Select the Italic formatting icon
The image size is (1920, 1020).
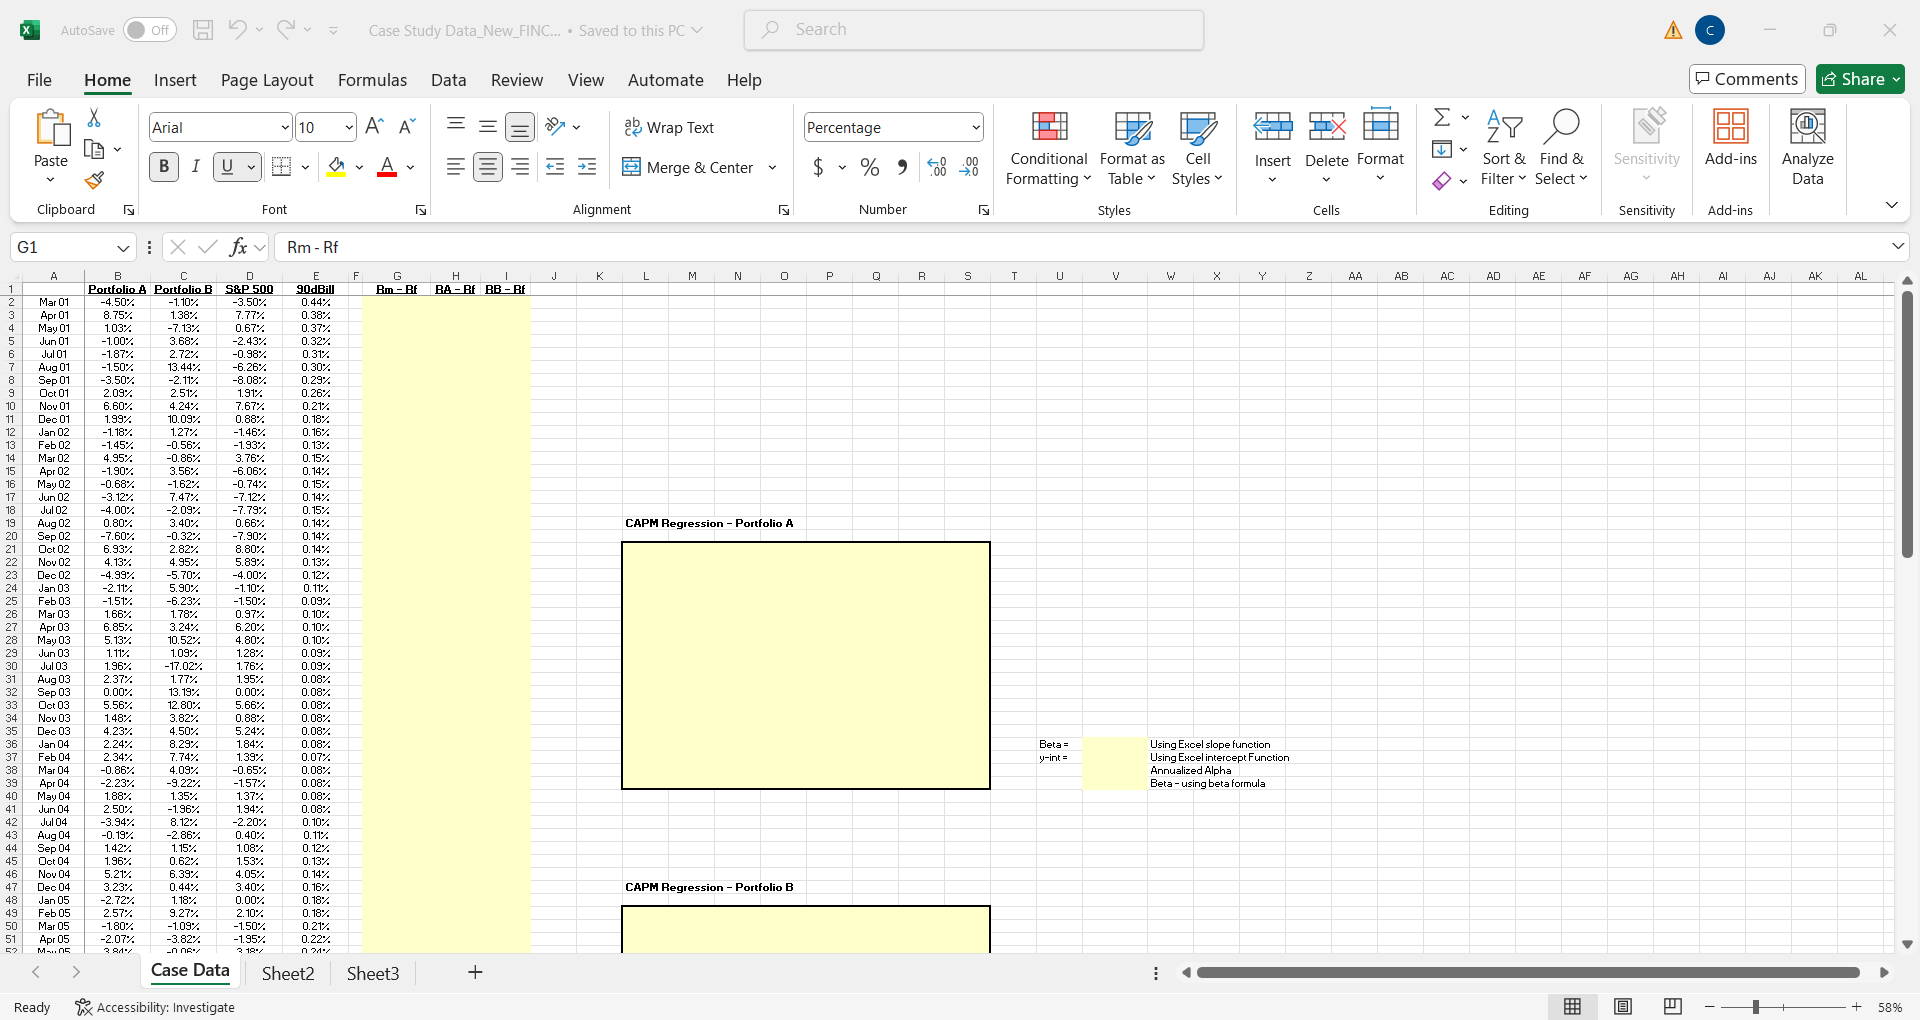196,166
